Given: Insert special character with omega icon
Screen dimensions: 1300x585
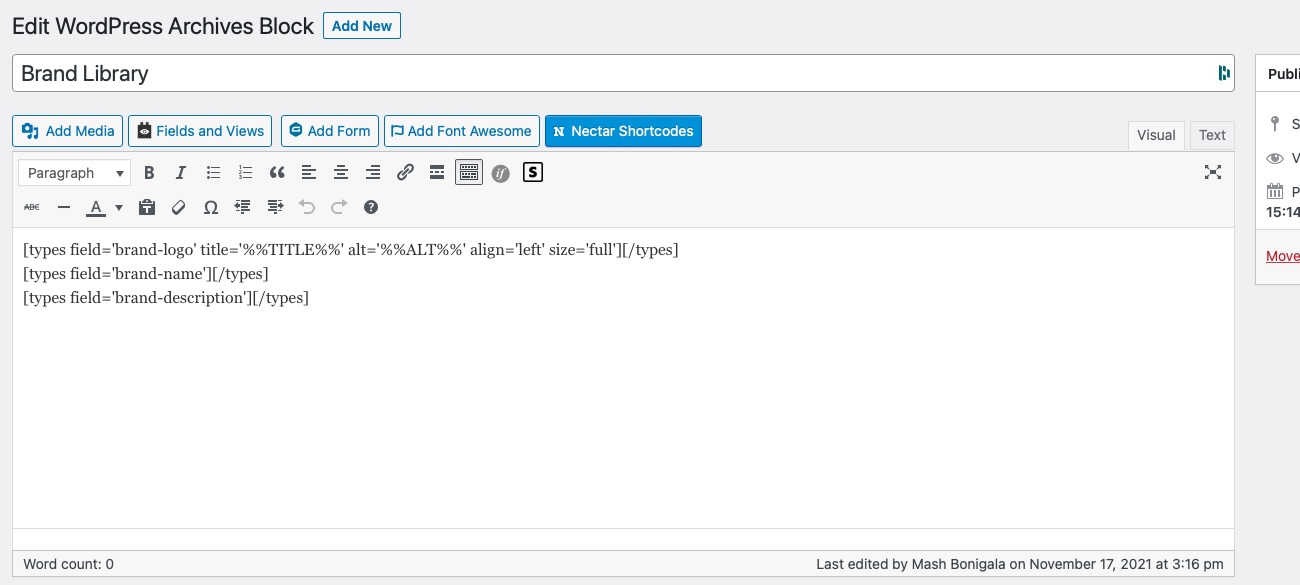Looking at the screenshot, I should coord(210,207).
